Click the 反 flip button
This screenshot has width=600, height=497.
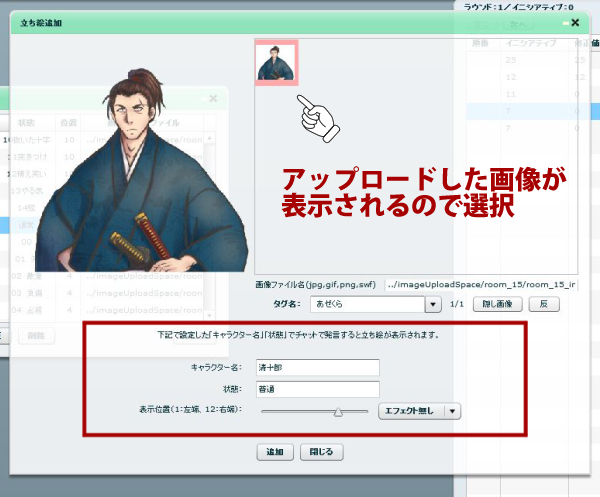click(x=543, y=304)
